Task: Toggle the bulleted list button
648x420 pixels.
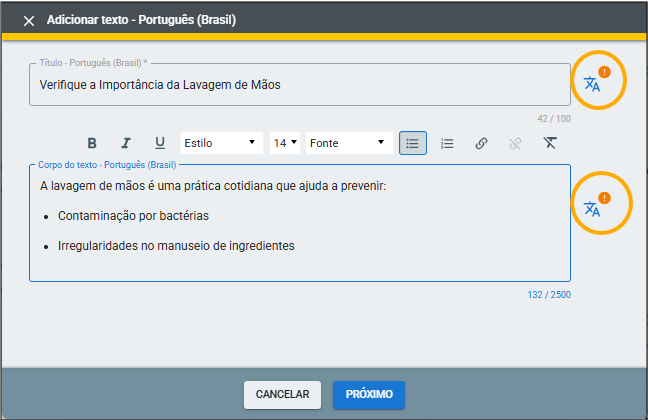Action: [413, 143]
